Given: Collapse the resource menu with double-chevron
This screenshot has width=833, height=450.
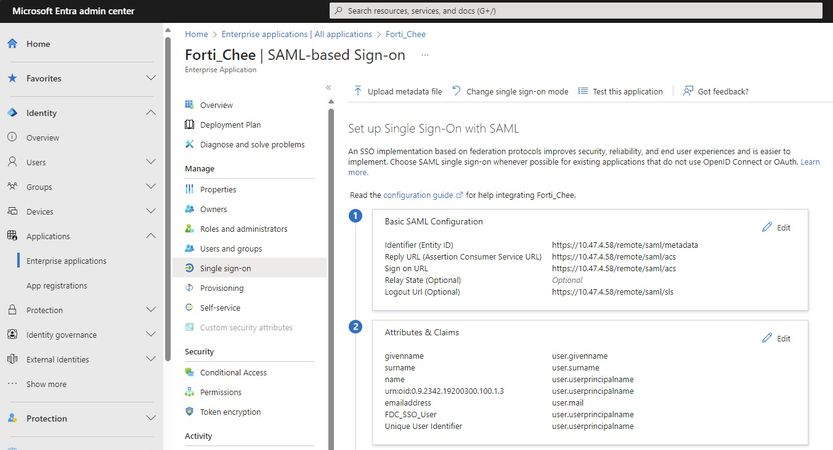Looking at the screenshot, I should pos(328,88).
